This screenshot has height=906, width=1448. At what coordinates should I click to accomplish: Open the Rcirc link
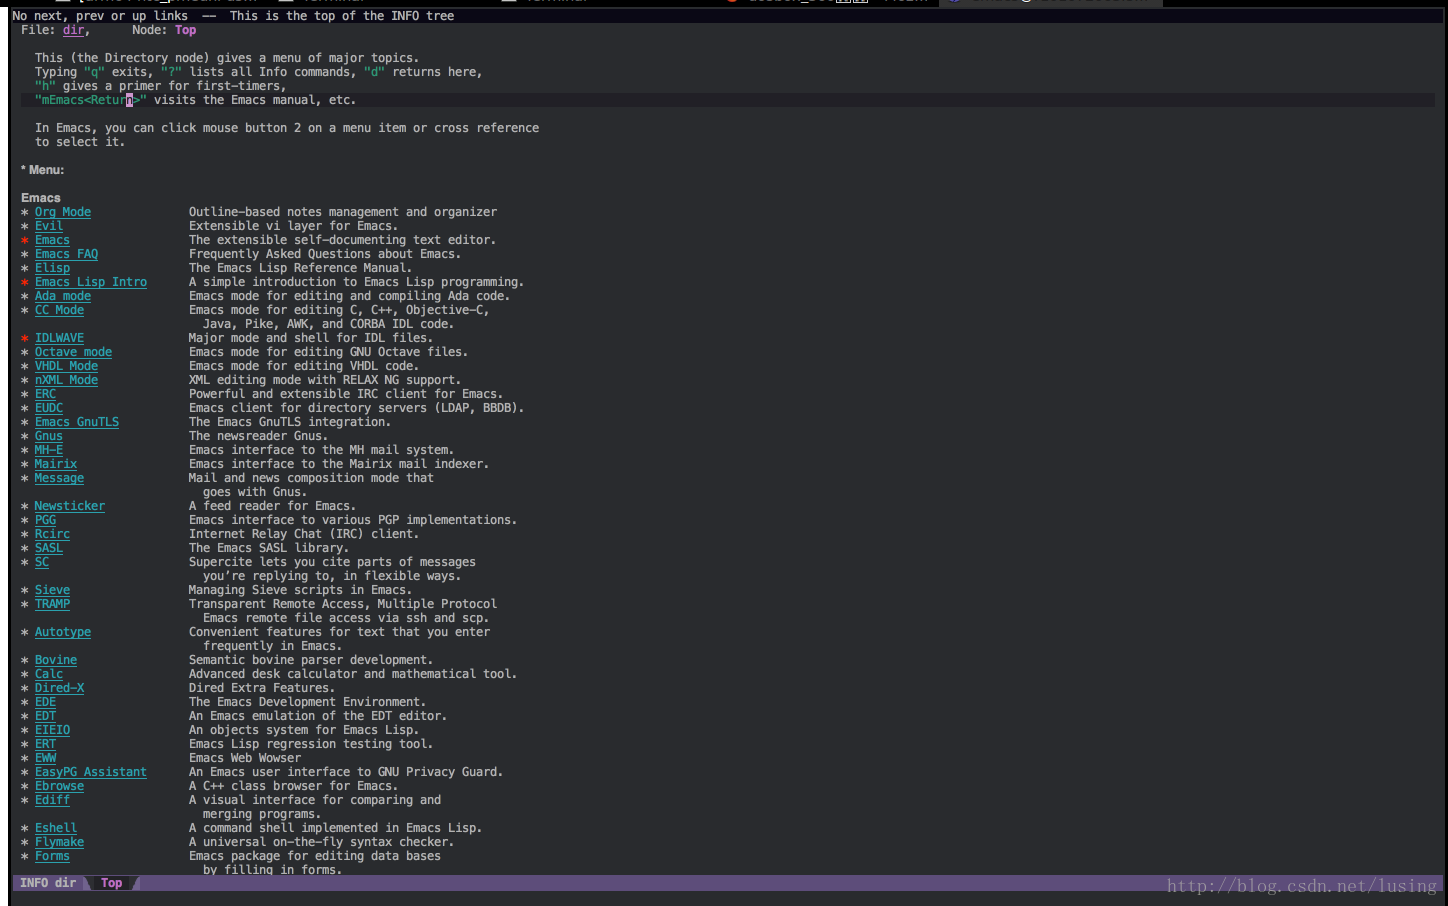pos(52,534)
